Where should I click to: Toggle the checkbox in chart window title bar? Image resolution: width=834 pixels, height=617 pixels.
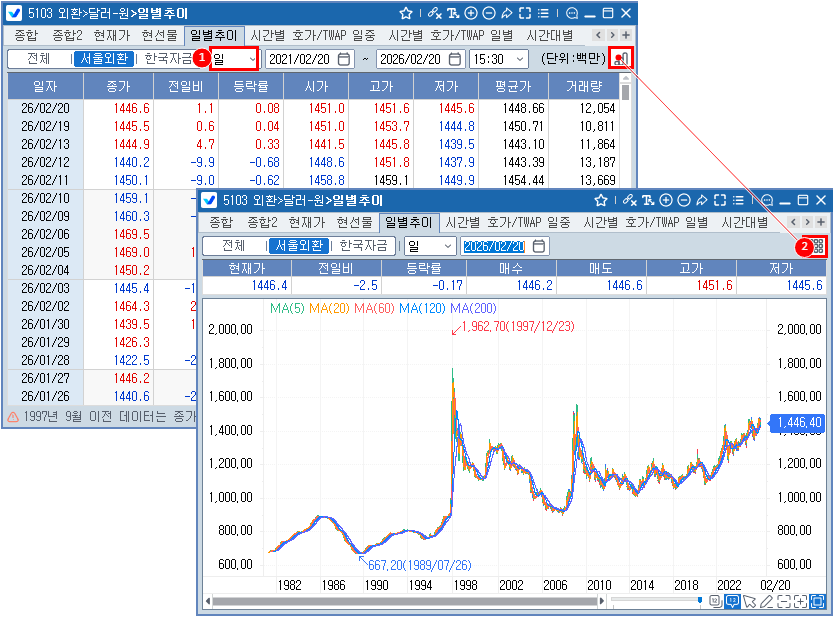click(x=210, y=200)
